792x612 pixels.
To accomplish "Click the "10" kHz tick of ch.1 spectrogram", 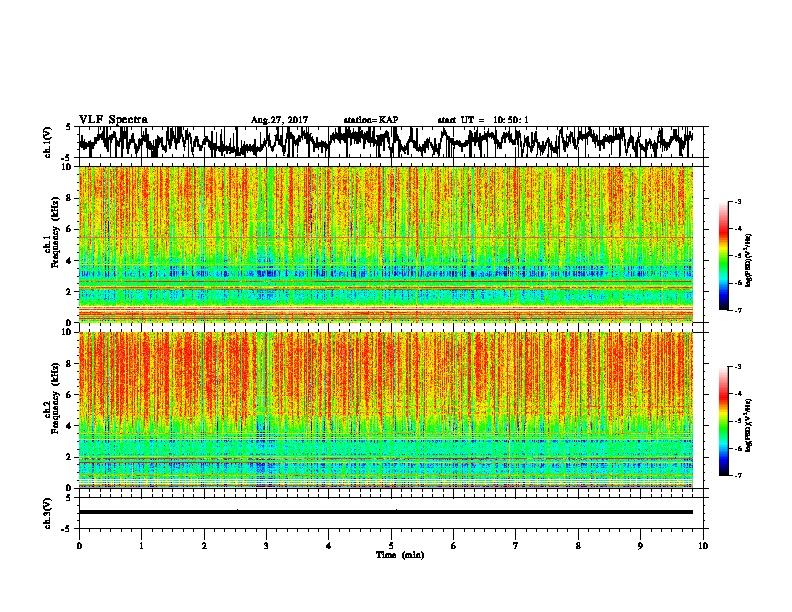I will pos(67,167).
